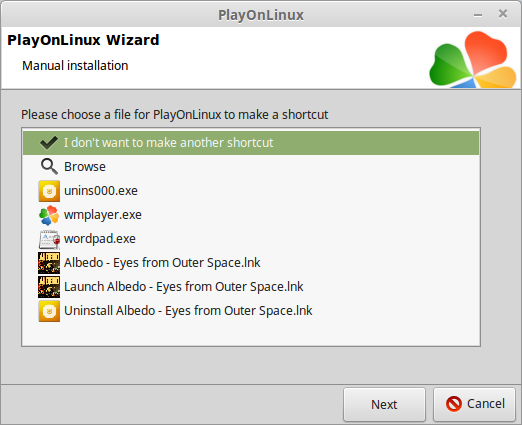
Task: Click the Uninstall Albedo shortcut's icon
Action: point(49,311)
